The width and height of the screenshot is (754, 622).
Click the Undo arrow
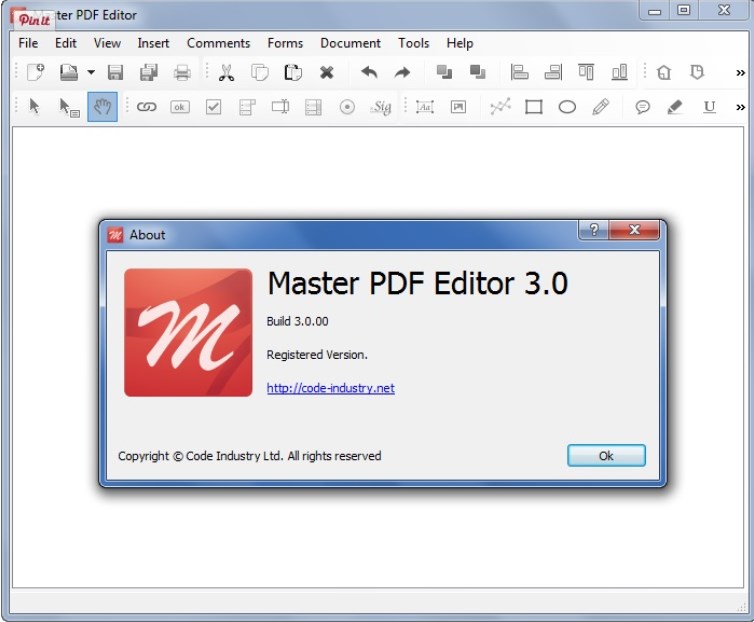[x=369, y=73]
